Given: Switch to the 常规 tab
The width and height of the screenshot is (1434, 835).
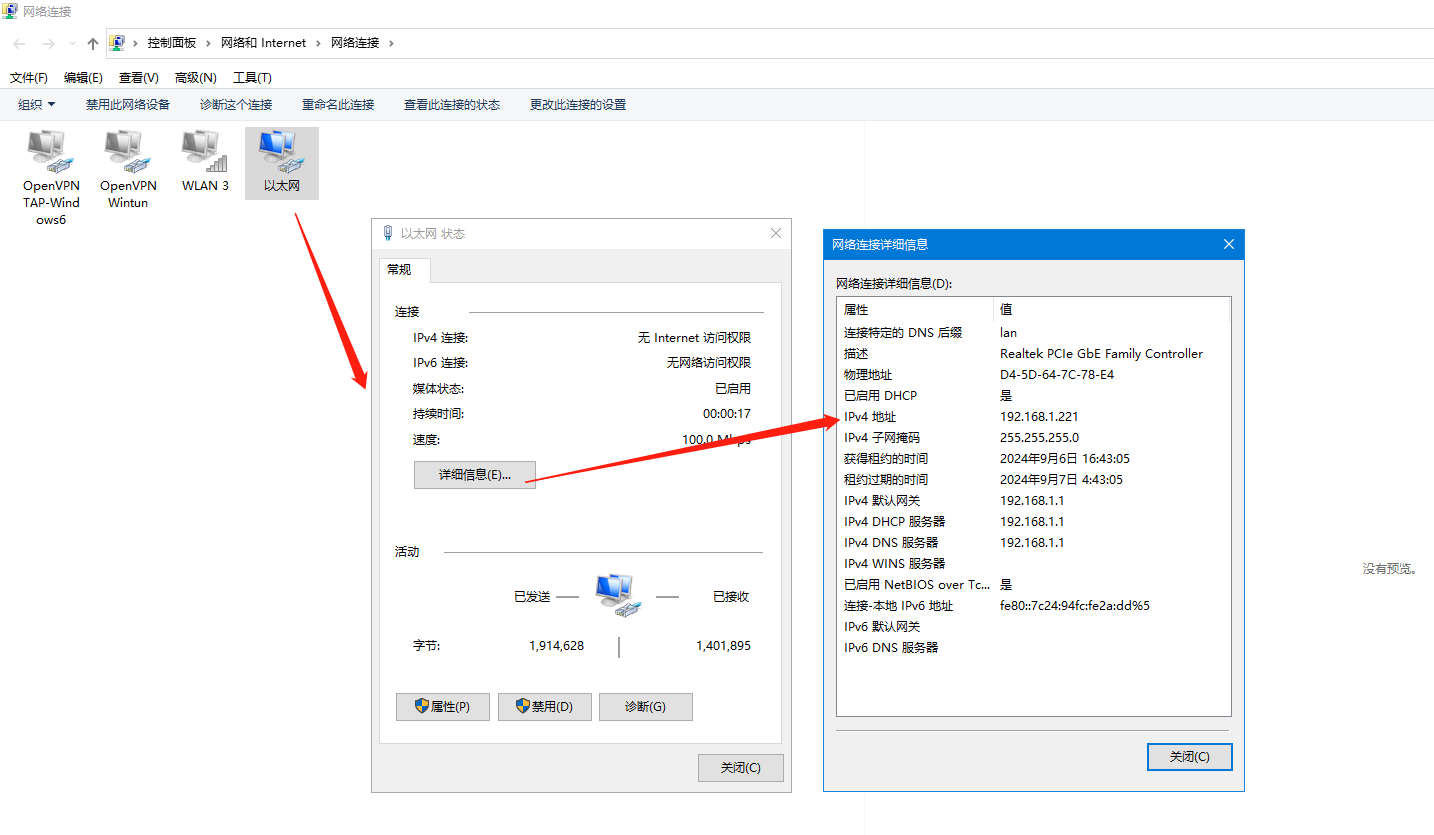Looking at the screenshot, I should click(399, 270).
